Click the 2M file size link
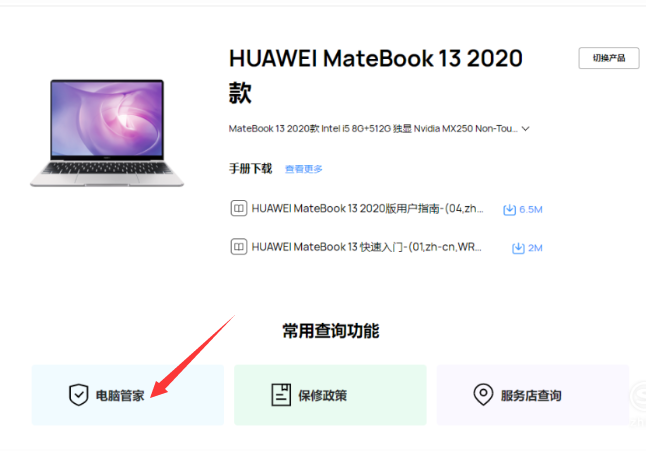The height and width of the screenshot is (451, 646). [535, 248]
